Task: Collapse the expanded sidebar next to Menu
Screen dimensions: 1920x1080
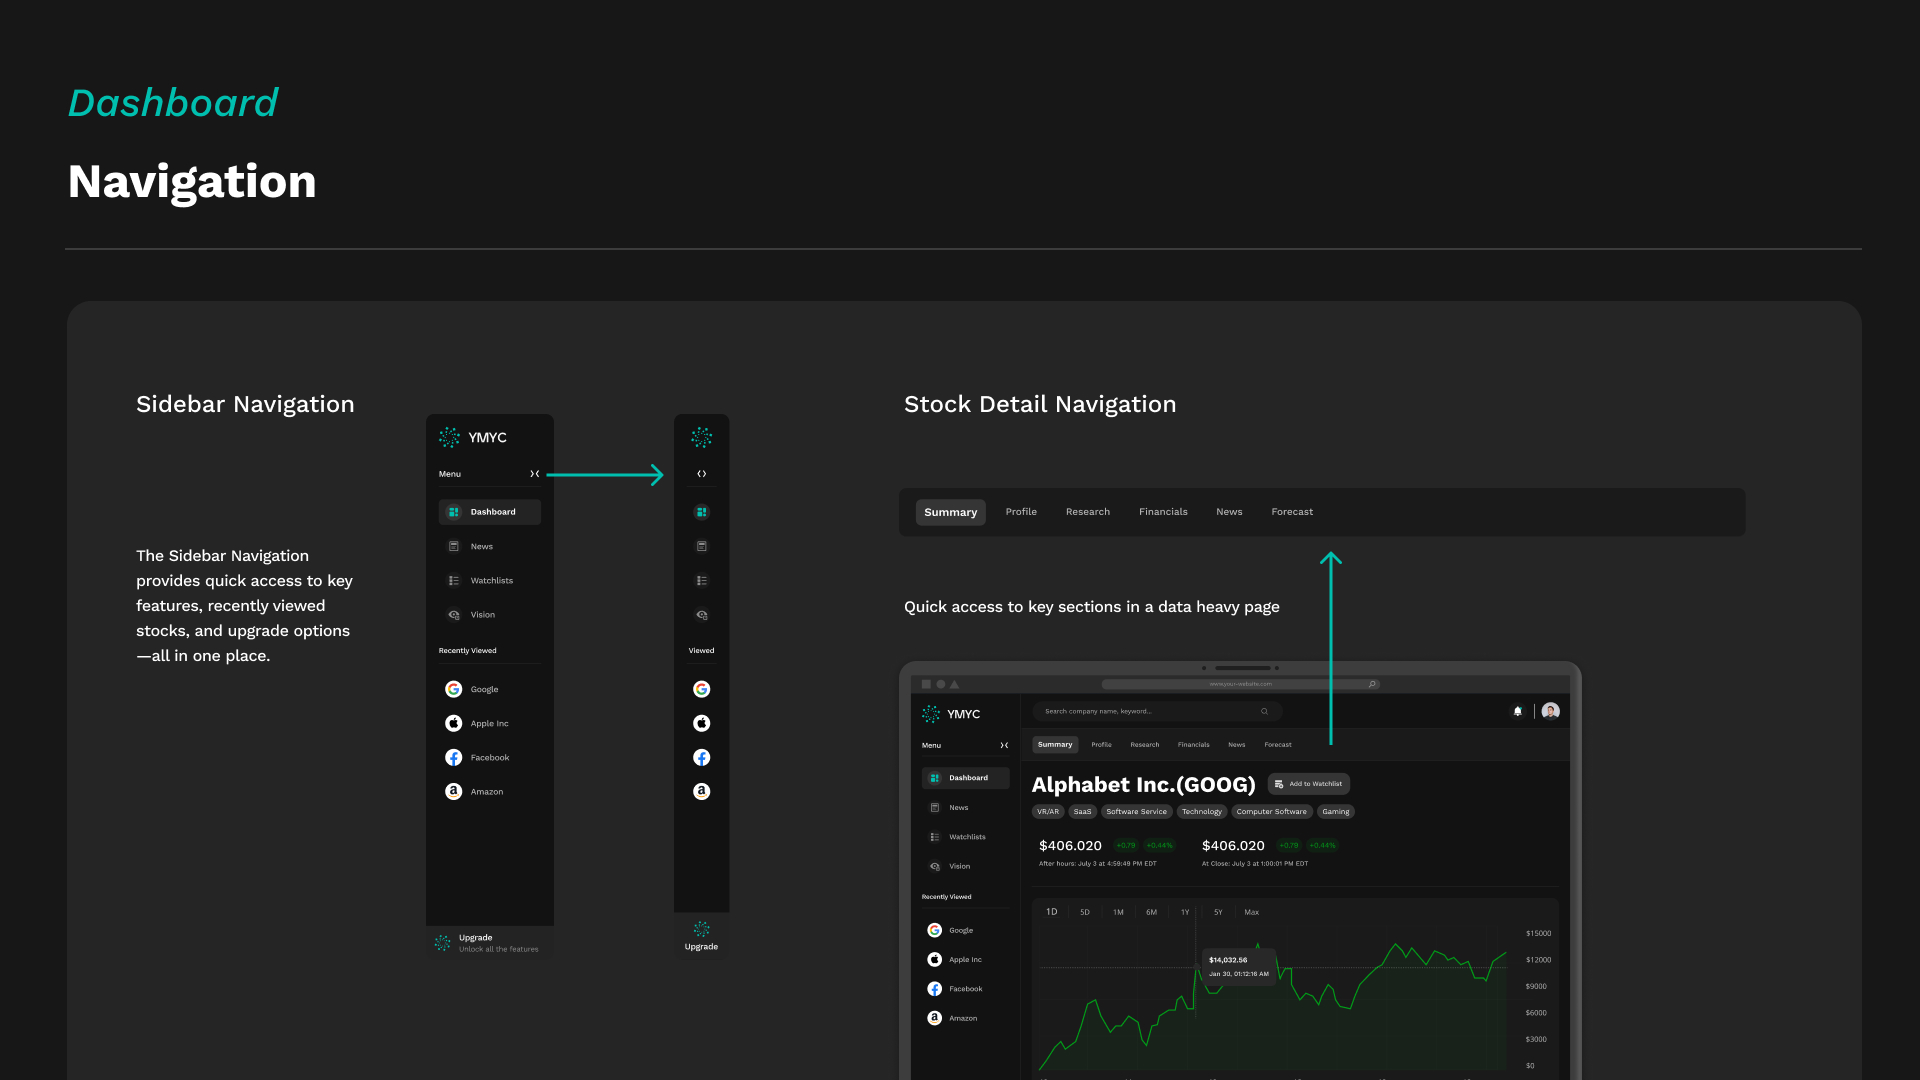Action: point(535,474)
